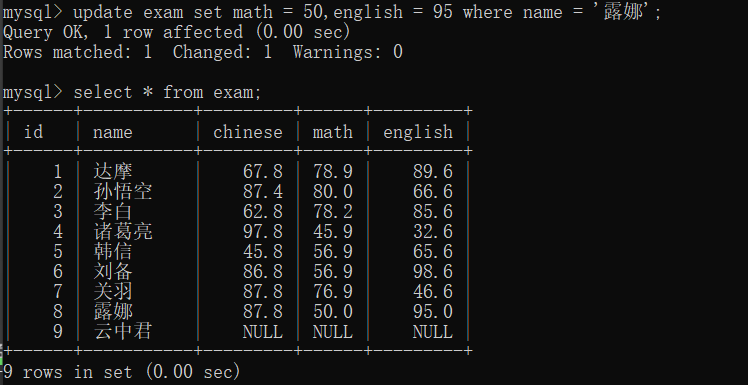Click id 4 in 诸葛亮's row
748x385 pixels.
(58, 232)
